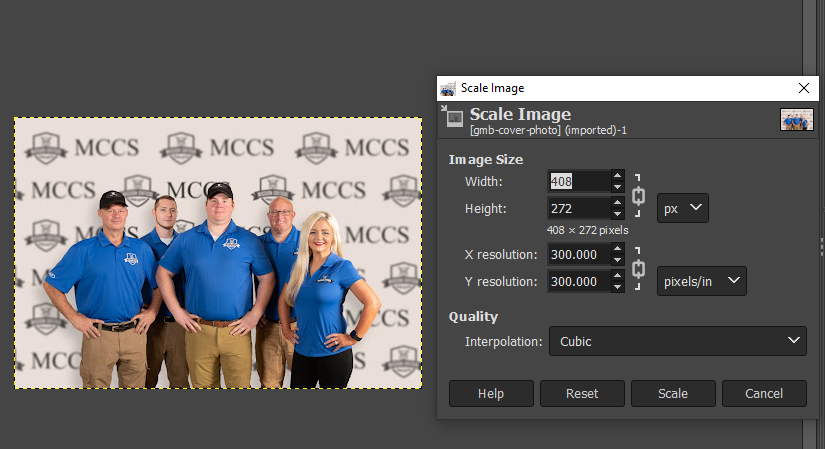Click the Width input field
The width and height of the screenshot is (825, 449).
pyautogui.click(x=579, y=181)
